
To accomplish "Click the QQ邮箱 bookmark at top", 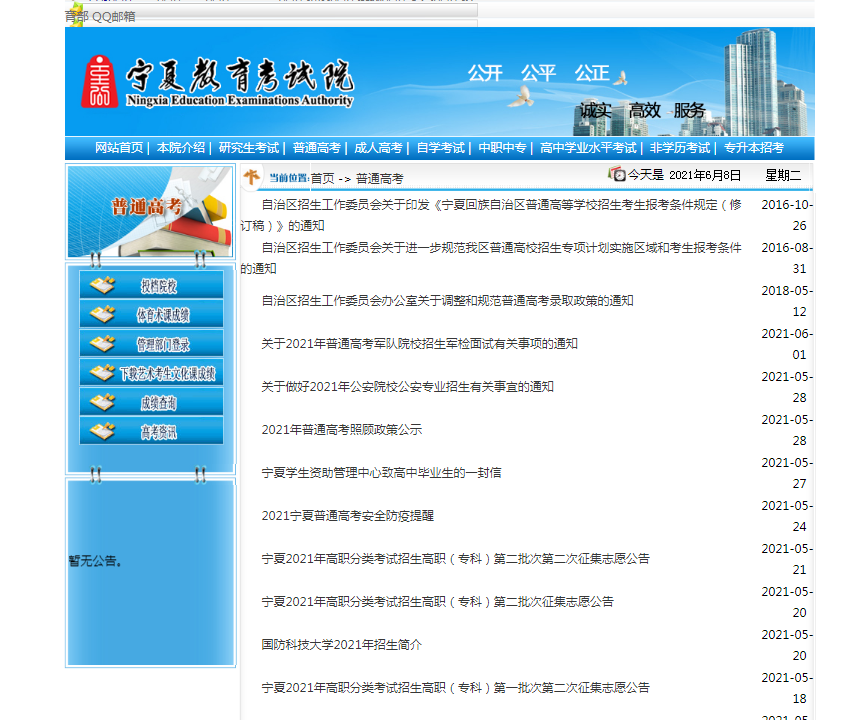I will [x=114, y=17].
